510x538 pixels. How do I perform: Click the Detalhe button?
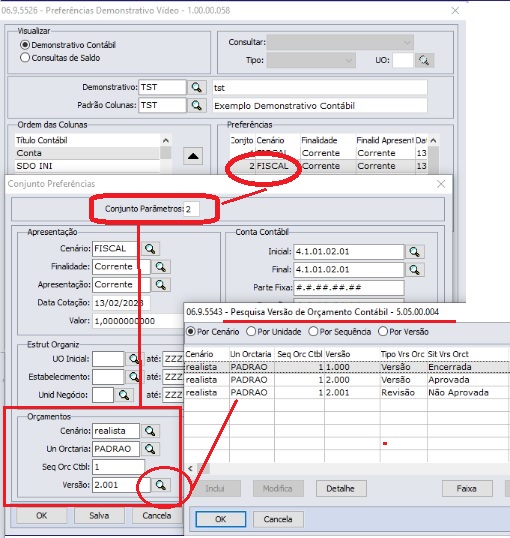(x=341, y=489)
